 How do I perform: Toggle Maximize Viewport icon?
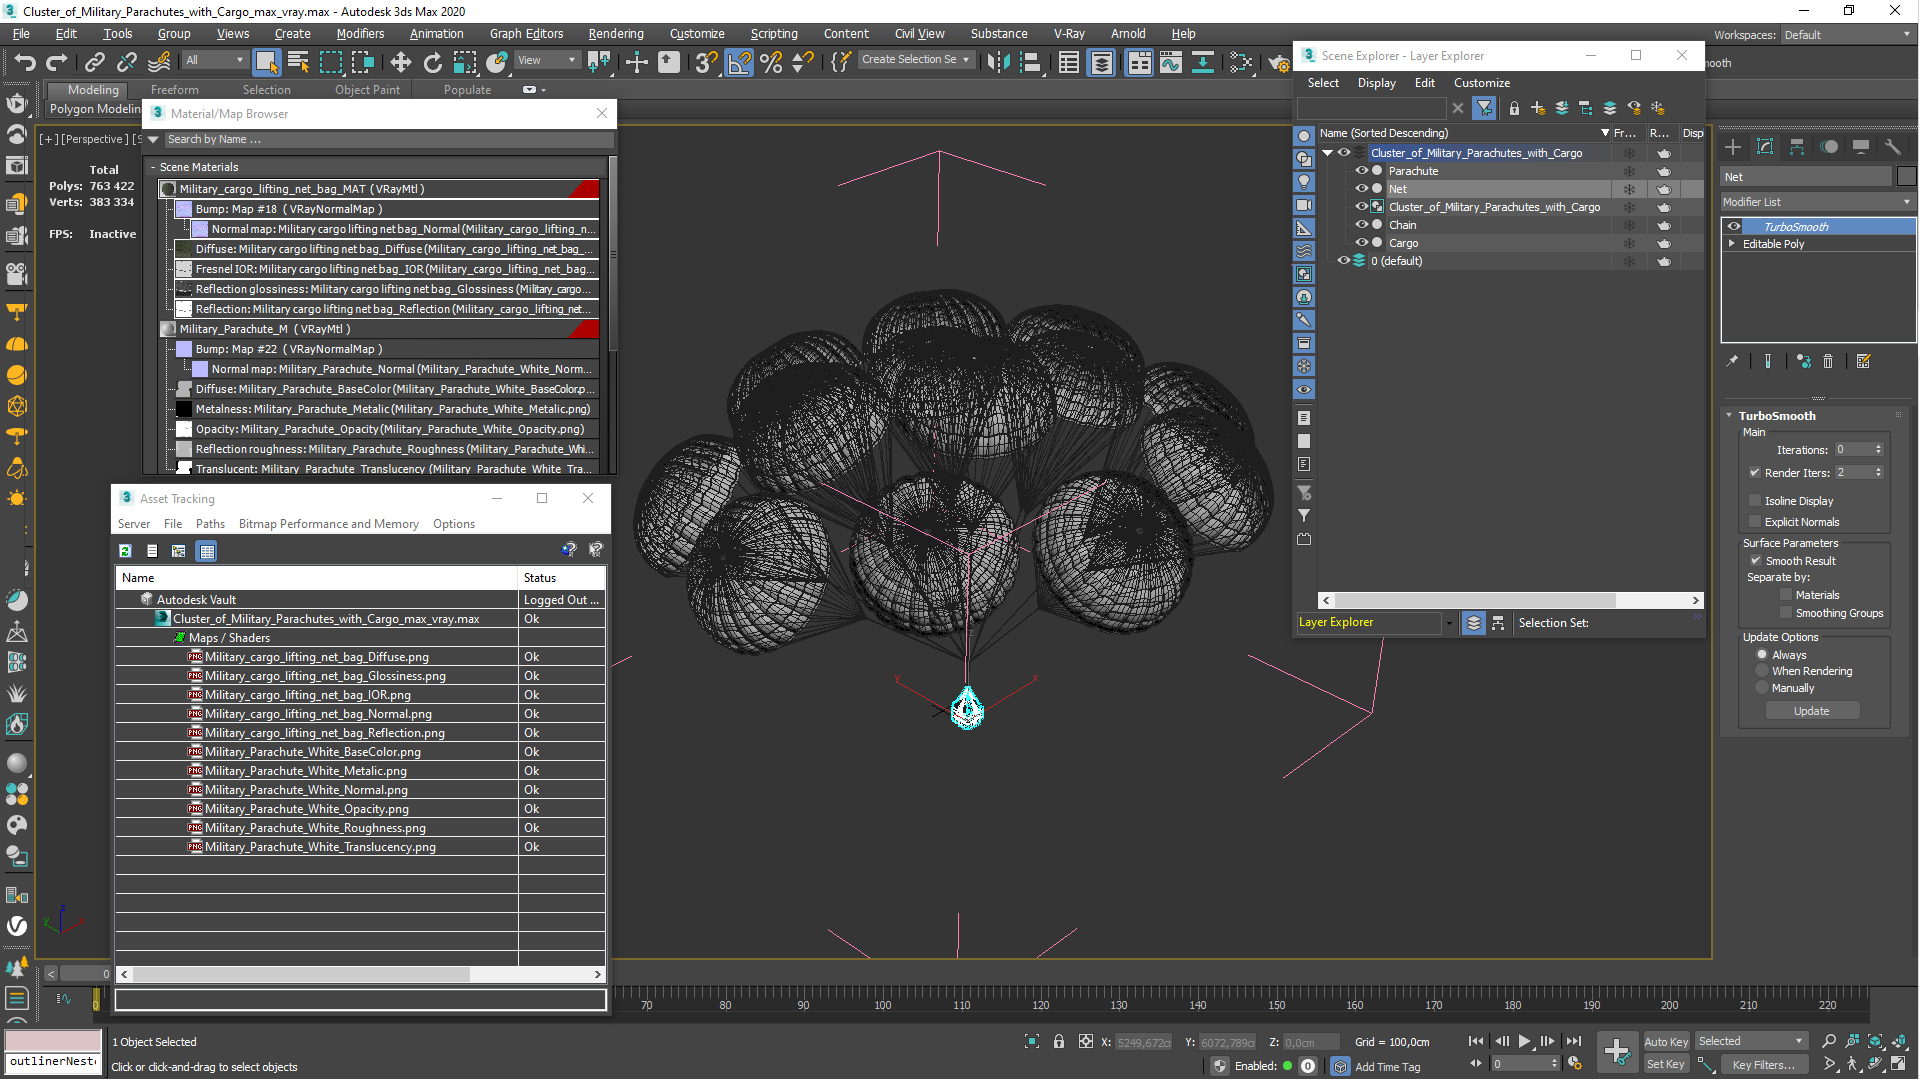1899,1064
